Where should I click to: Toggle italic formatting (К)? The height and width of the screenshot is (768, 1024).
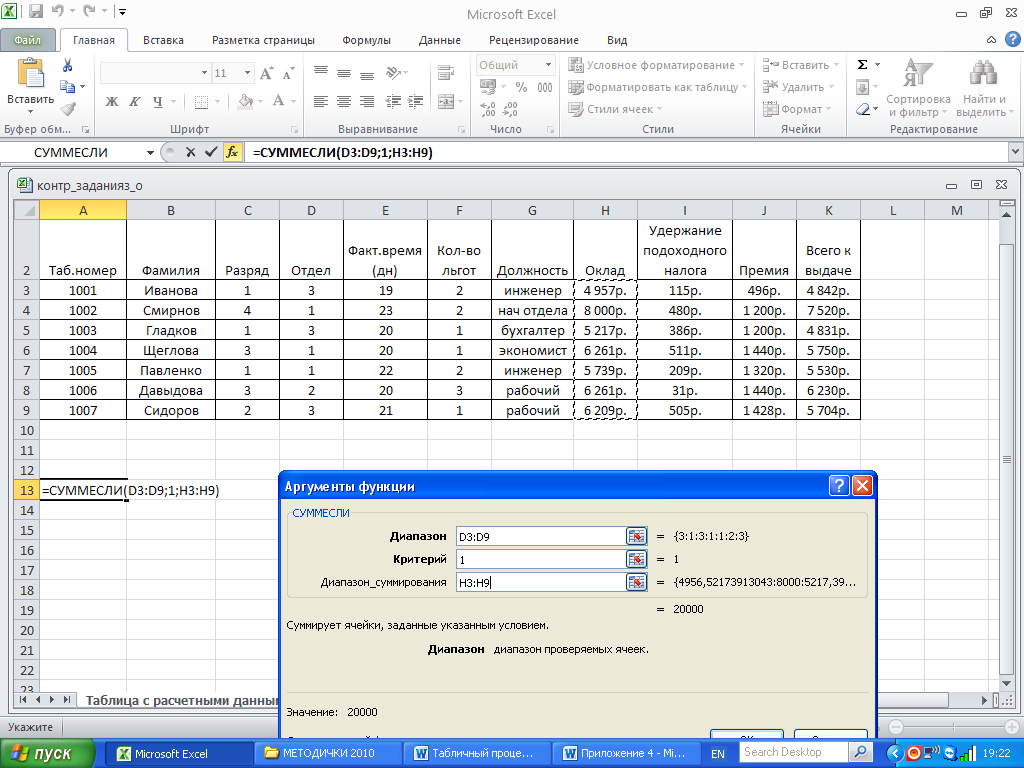[x=135, y=101]
